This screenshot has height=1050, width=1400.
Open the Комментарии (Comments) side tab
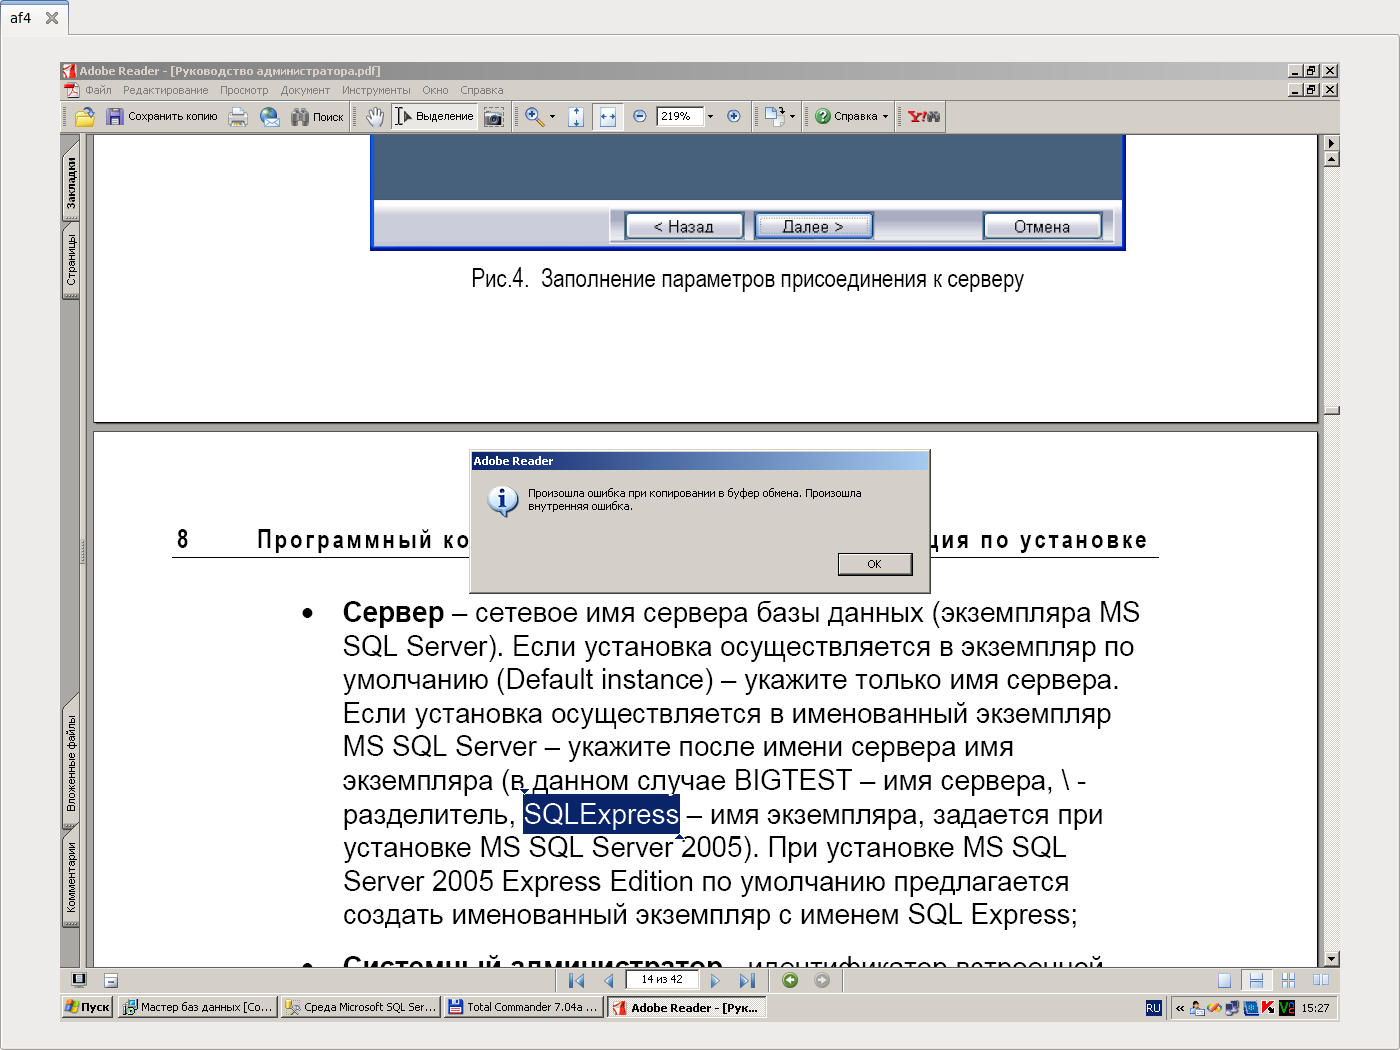pyautogui.click(x=71, y=878)
